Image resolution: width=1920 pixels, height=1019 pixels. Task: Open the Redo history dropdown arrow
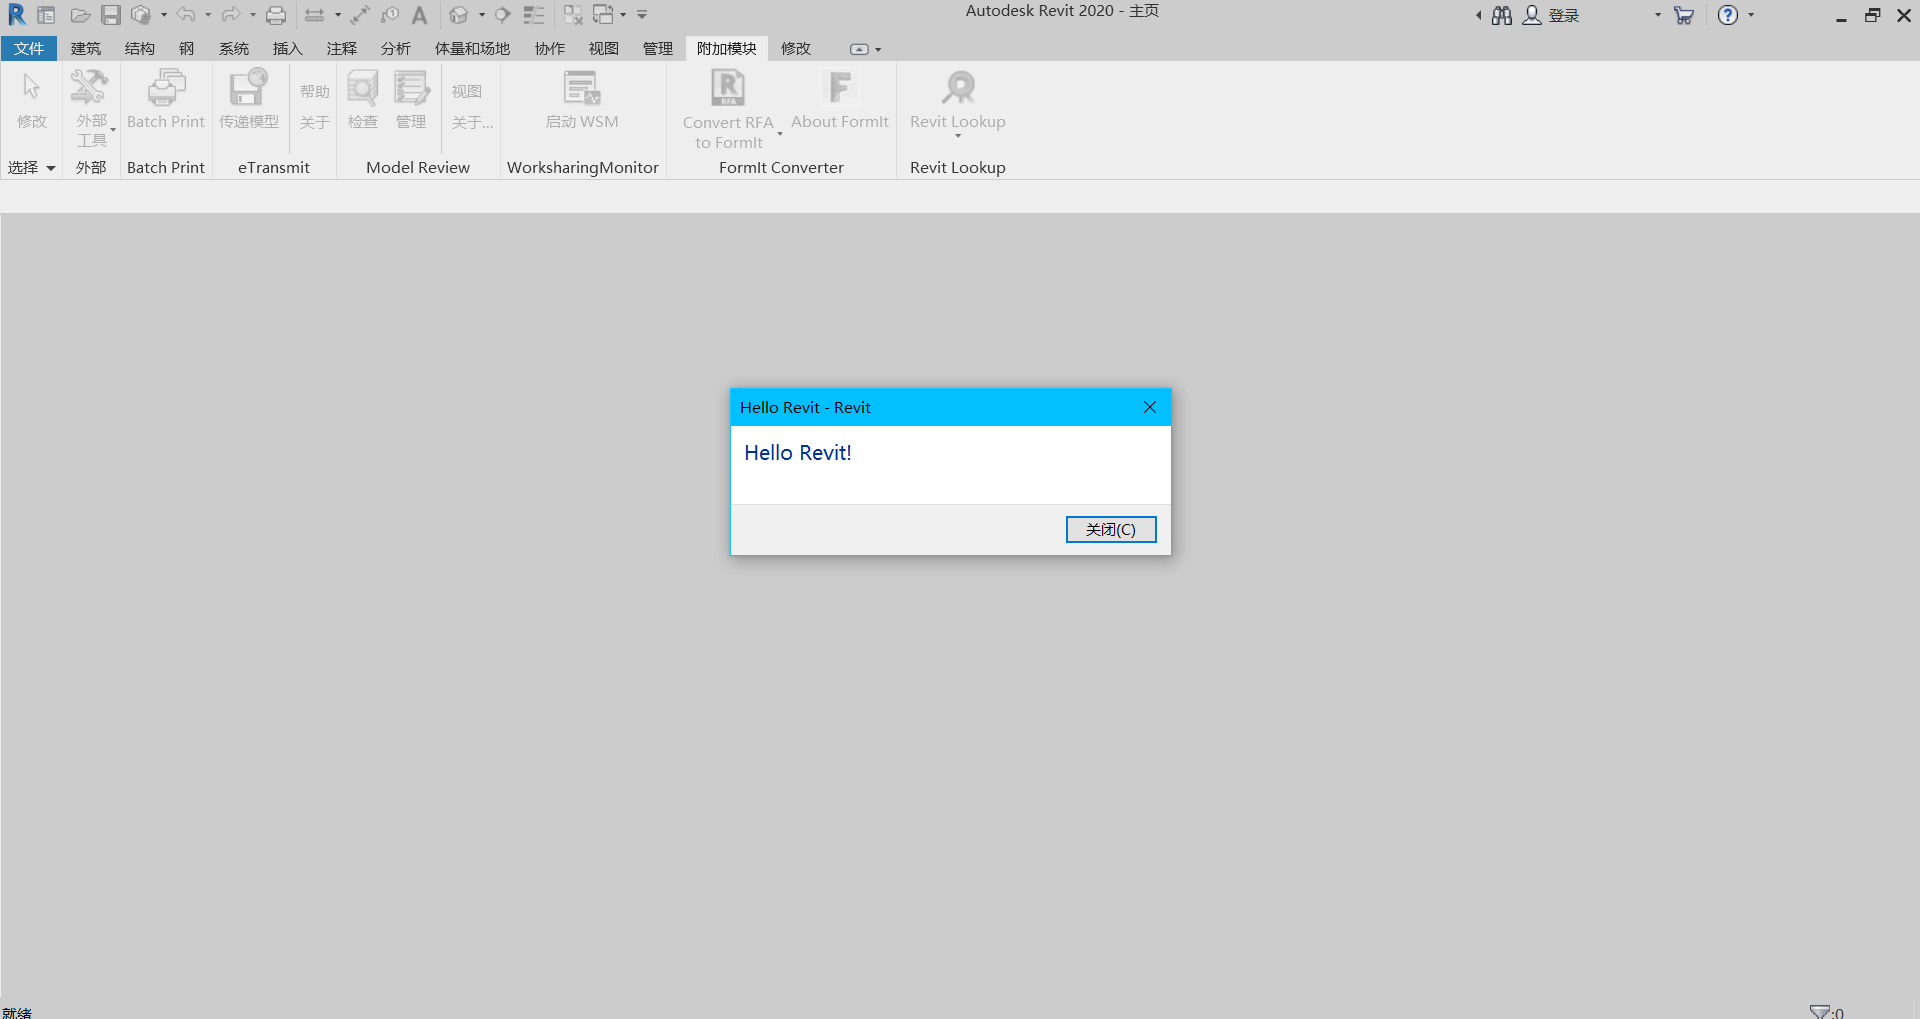tap(253, 15)
